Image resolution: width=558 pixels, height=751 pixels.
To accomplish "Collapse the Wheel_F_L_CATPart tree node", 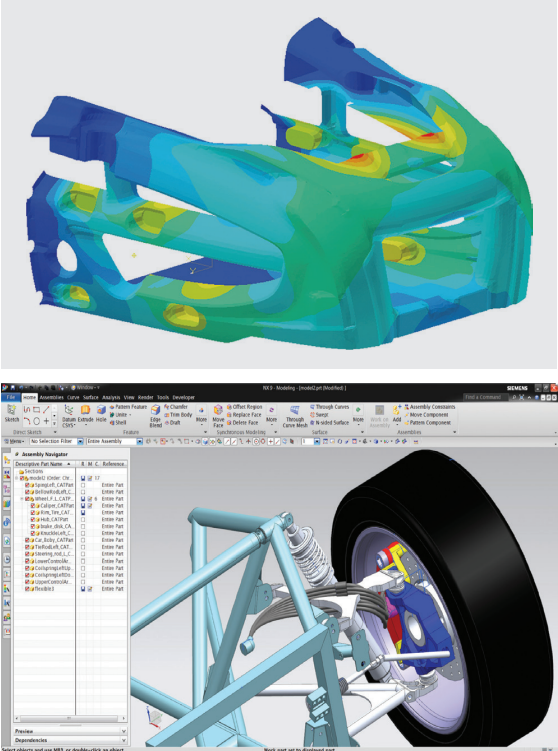I will tap(22, 499).
